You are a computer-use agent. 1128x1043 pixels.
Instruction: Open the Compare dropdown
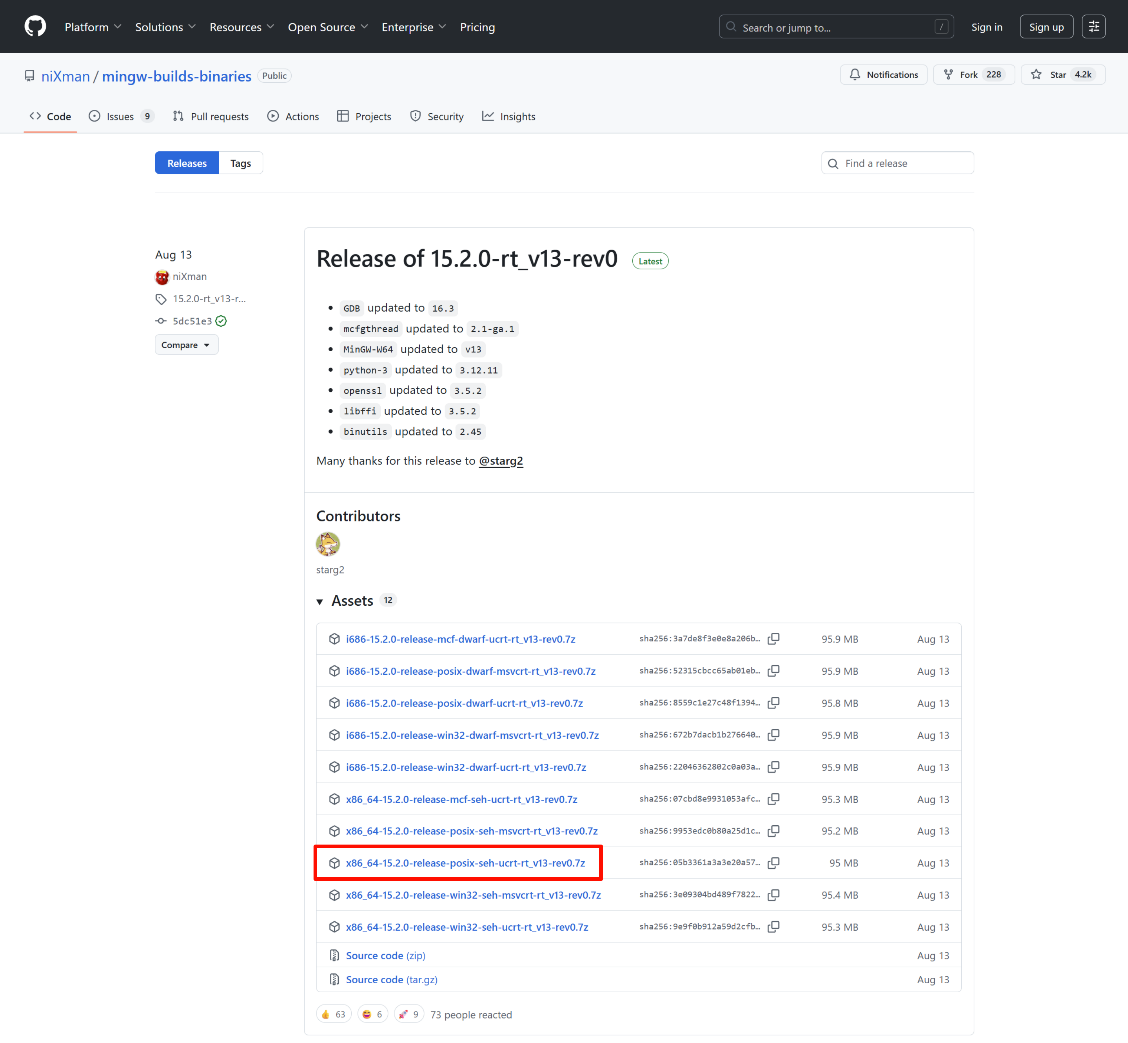(x=186, y=345)
